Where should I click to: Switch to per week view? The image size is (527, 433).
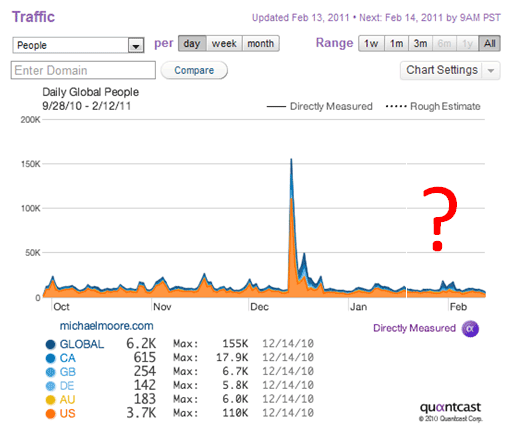click(224, 43)
